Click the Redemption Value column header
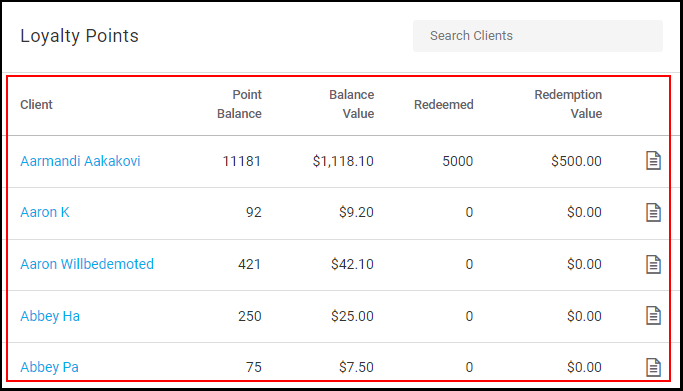683x391 pixels. 568,104
